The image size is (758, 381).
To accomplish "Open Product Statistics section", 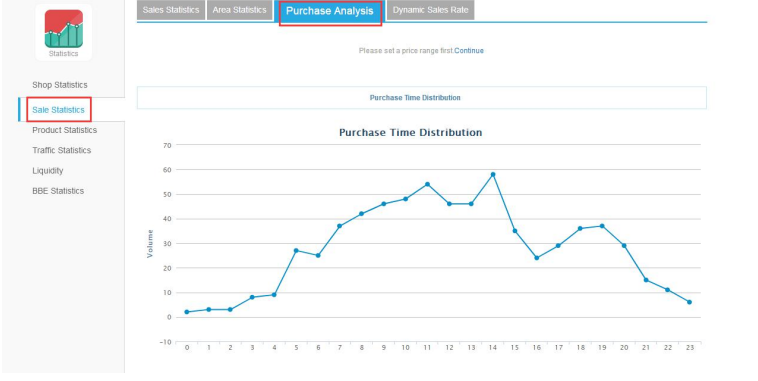I will [64, 130].
